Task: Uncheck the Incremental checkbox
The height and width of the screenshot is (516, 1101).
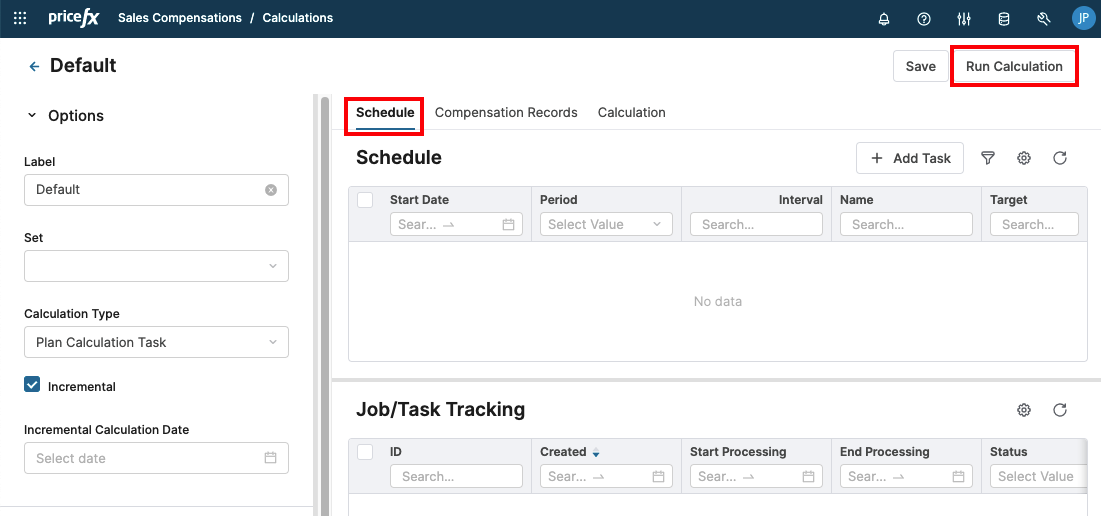Action: click(32, 385)
